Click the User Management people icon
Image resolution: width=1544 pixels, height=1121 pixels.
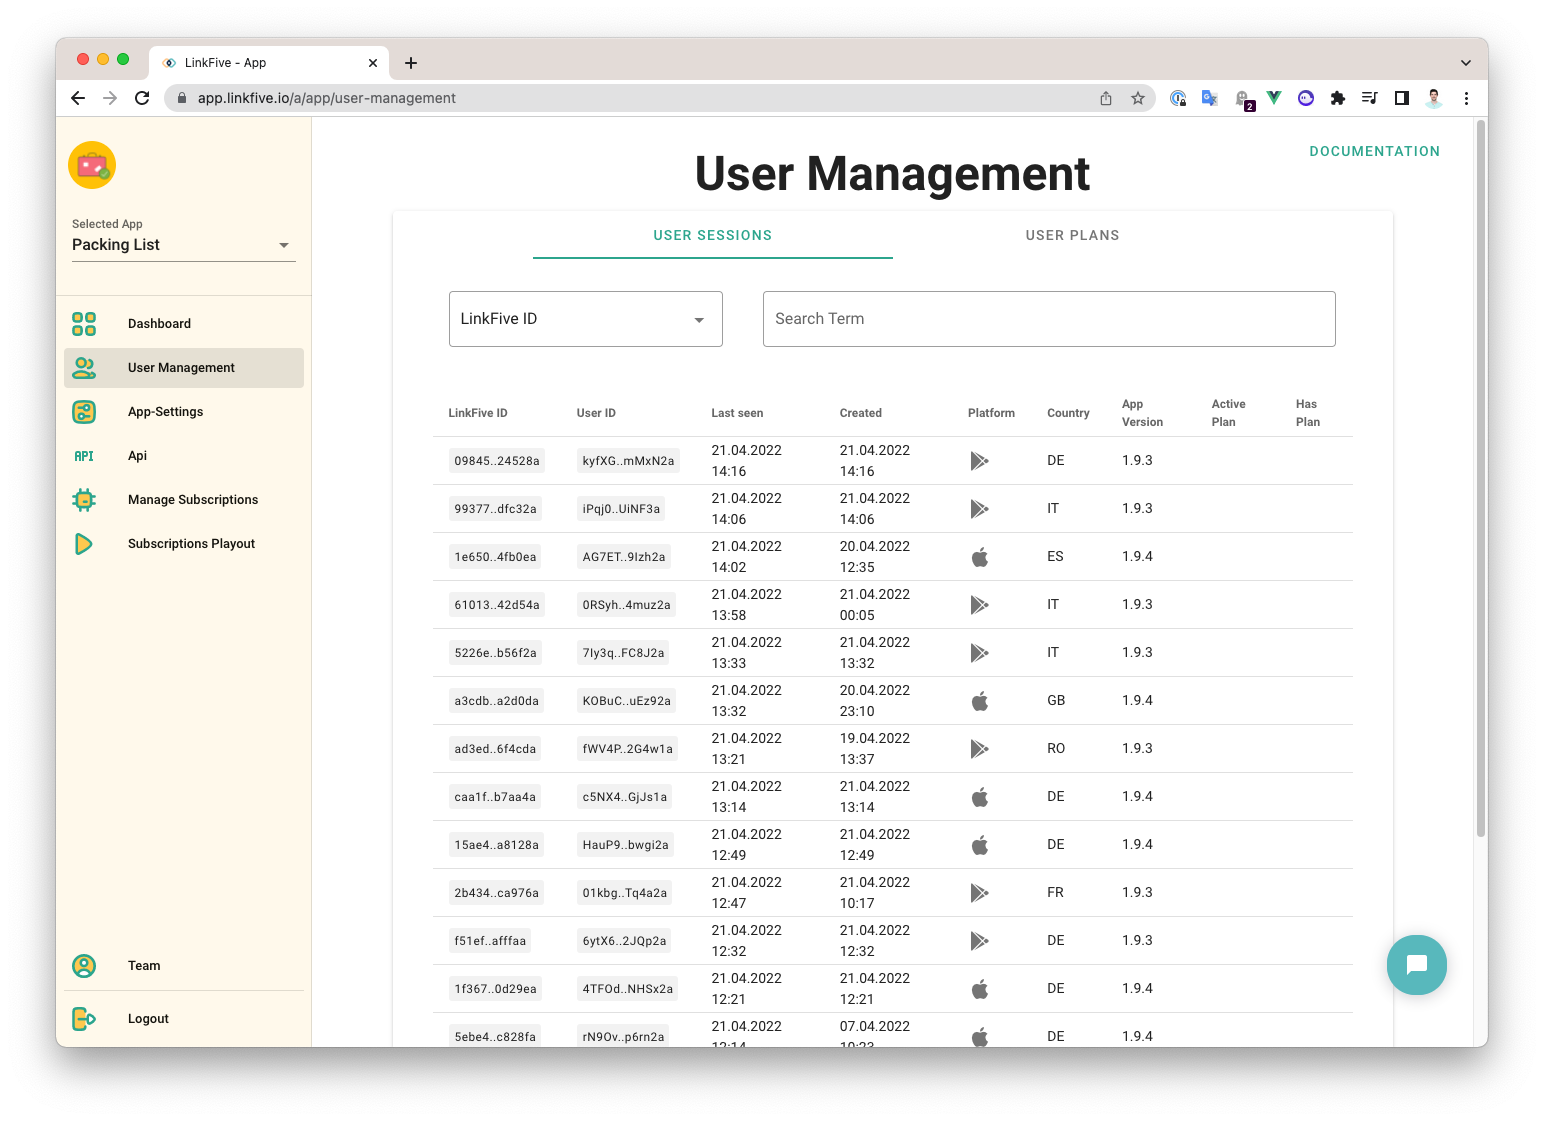pyautogui.click(x=84, y=368)
